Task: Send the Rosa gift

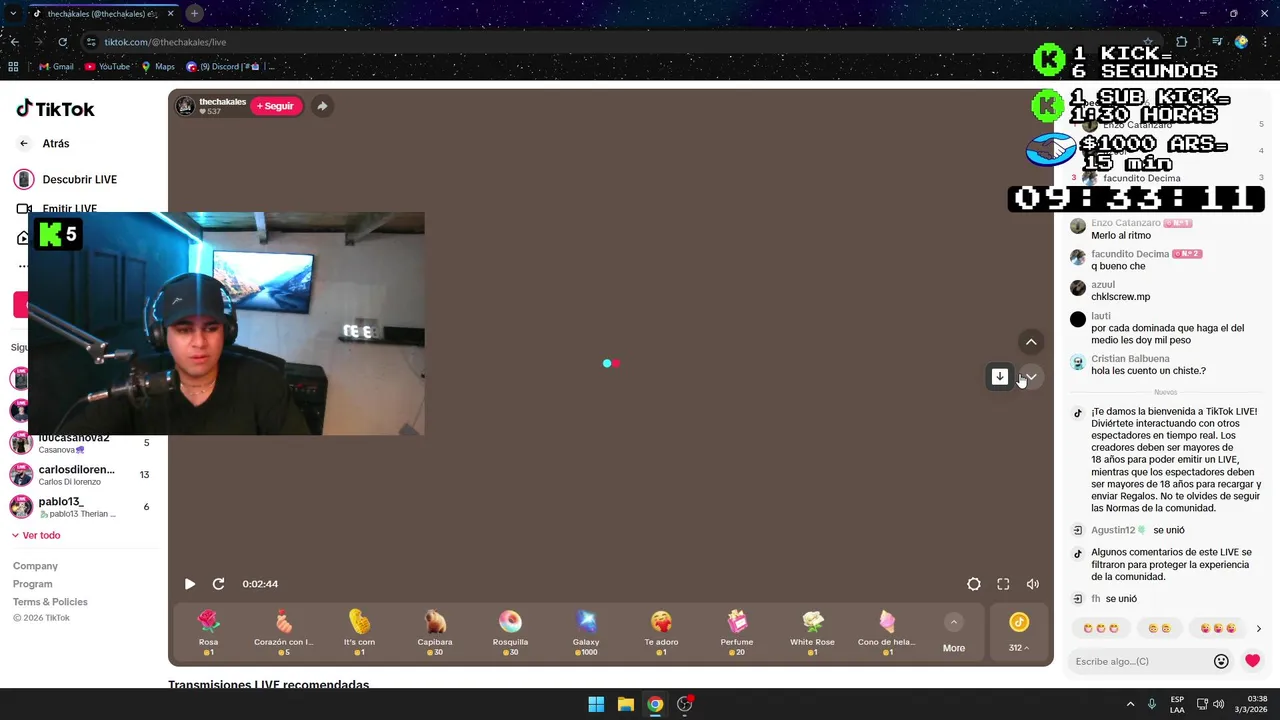Action: click(x=208, y=633)
